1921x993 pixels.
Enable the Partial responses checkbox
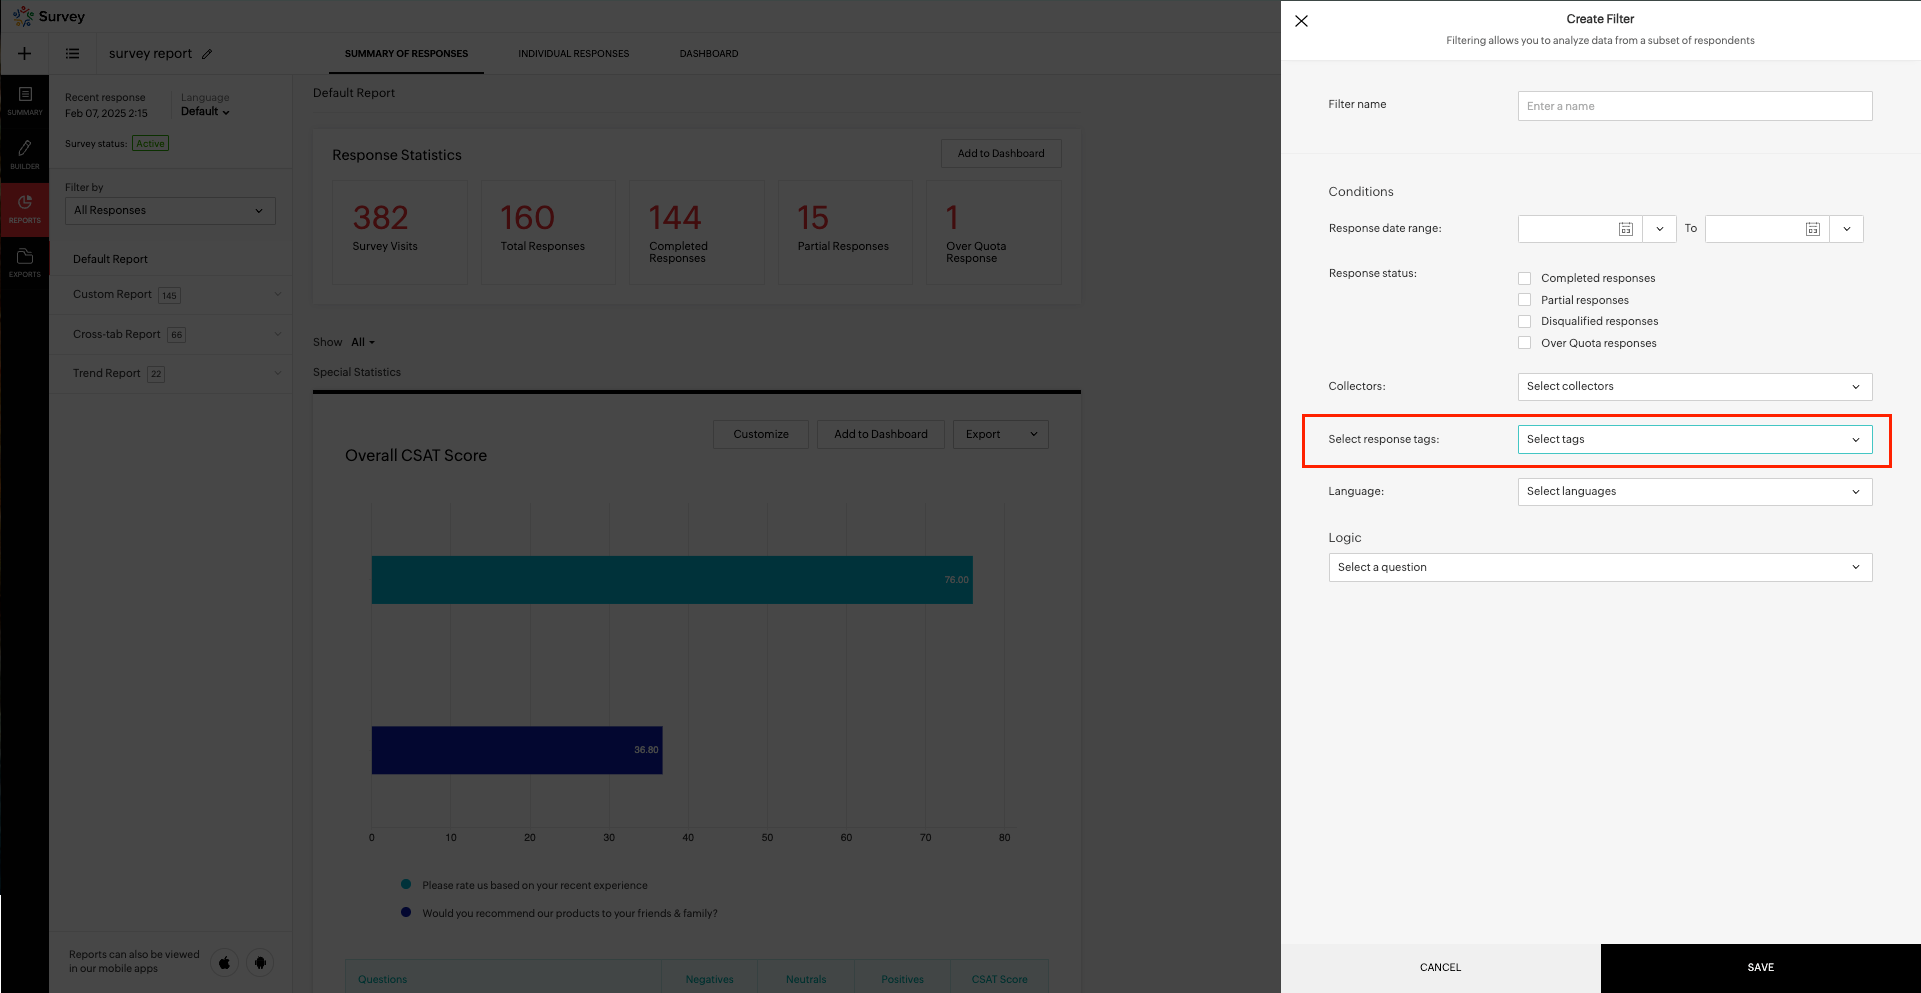1524,300
